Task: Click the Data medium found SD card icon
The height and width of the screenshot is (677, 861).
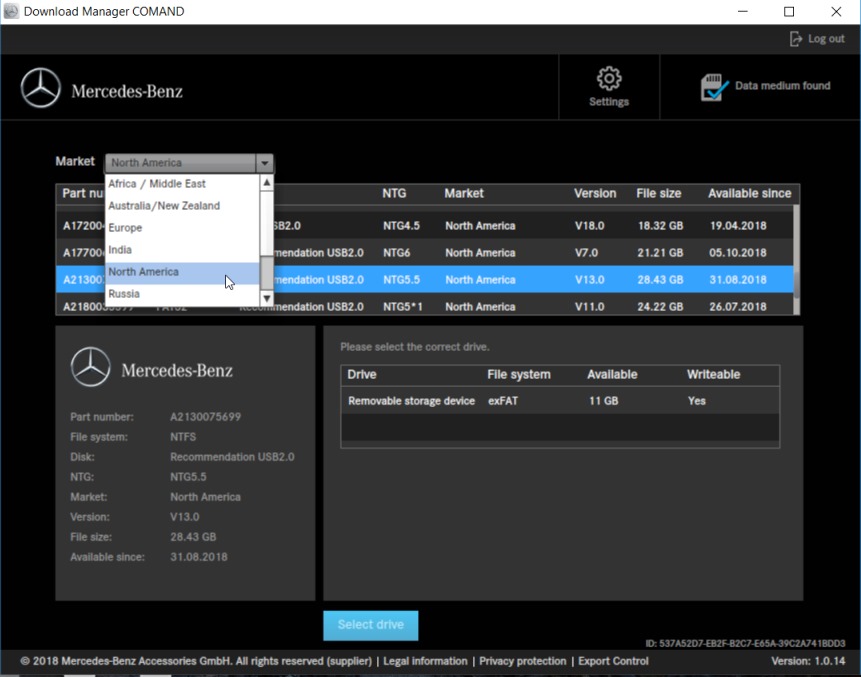Action: pyautogui.click(x=714, y=87)
